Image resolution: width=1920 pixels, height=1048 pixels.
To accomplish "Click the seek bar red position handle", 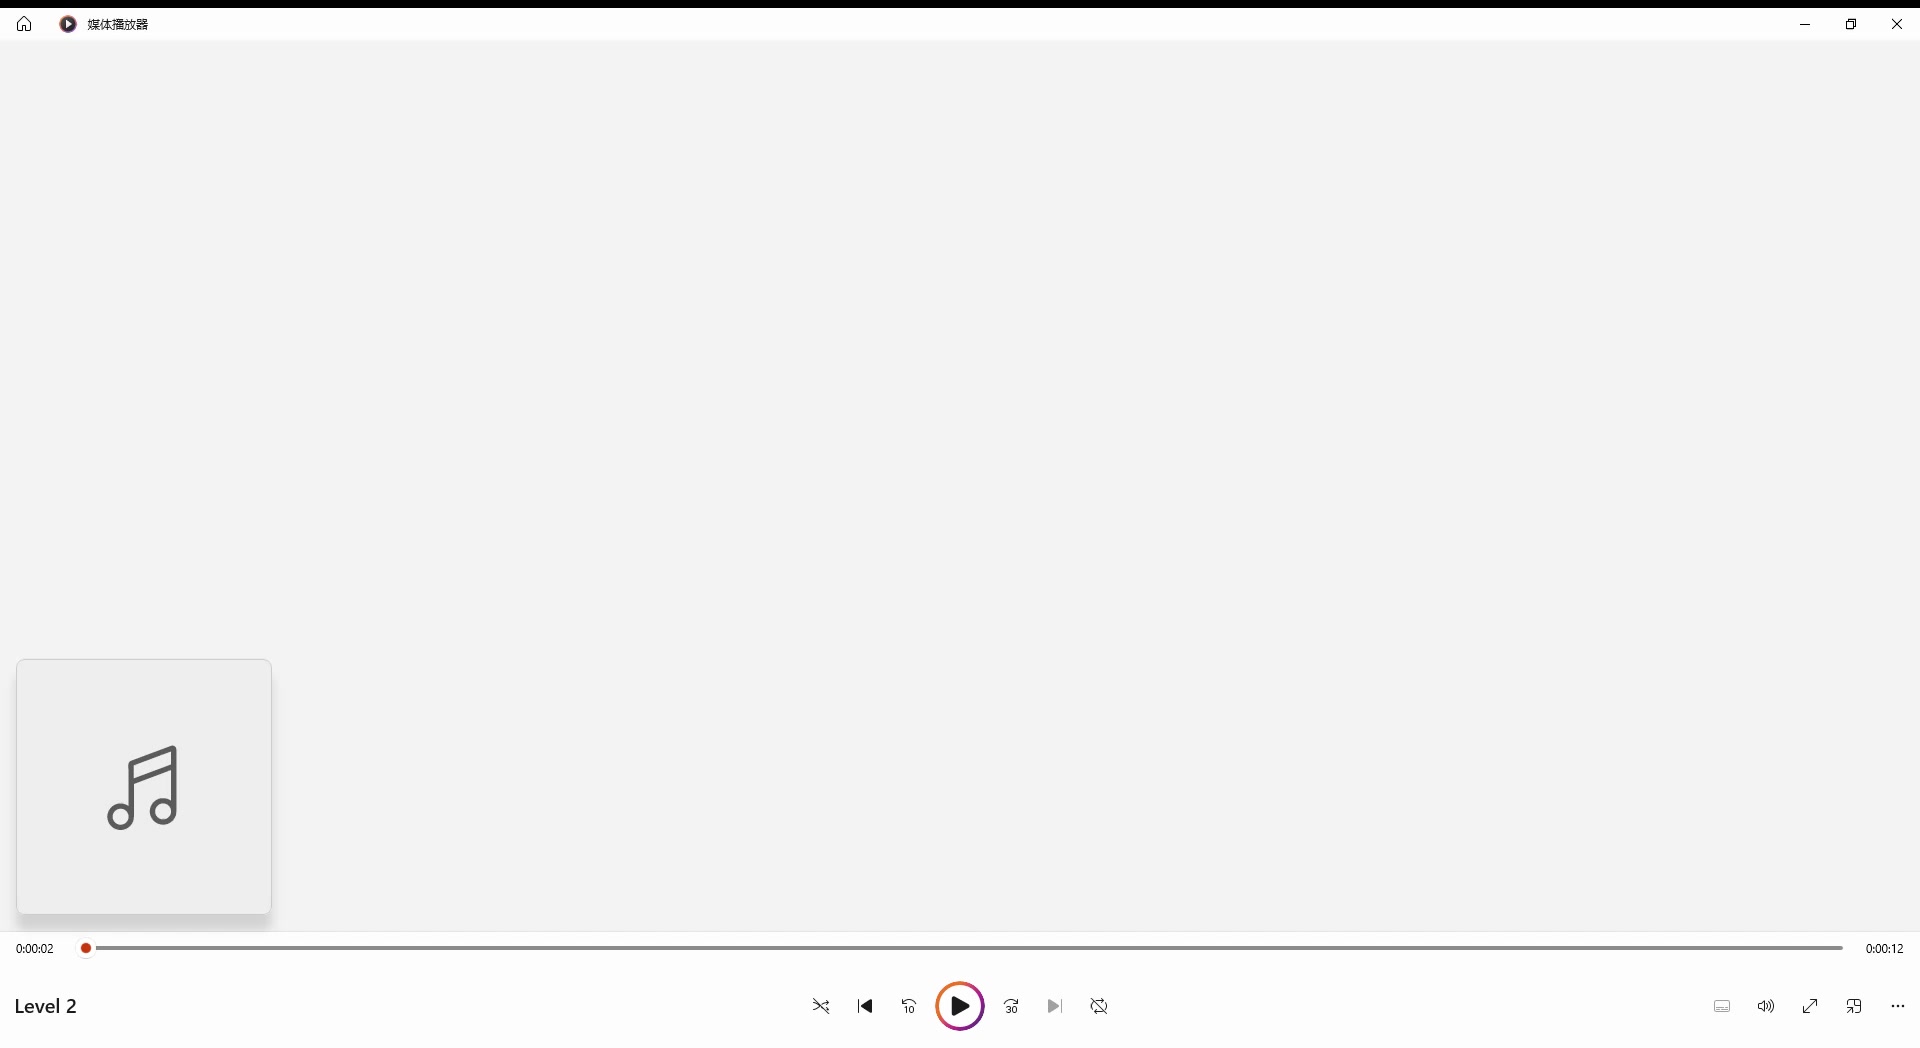I will [86, 948].
